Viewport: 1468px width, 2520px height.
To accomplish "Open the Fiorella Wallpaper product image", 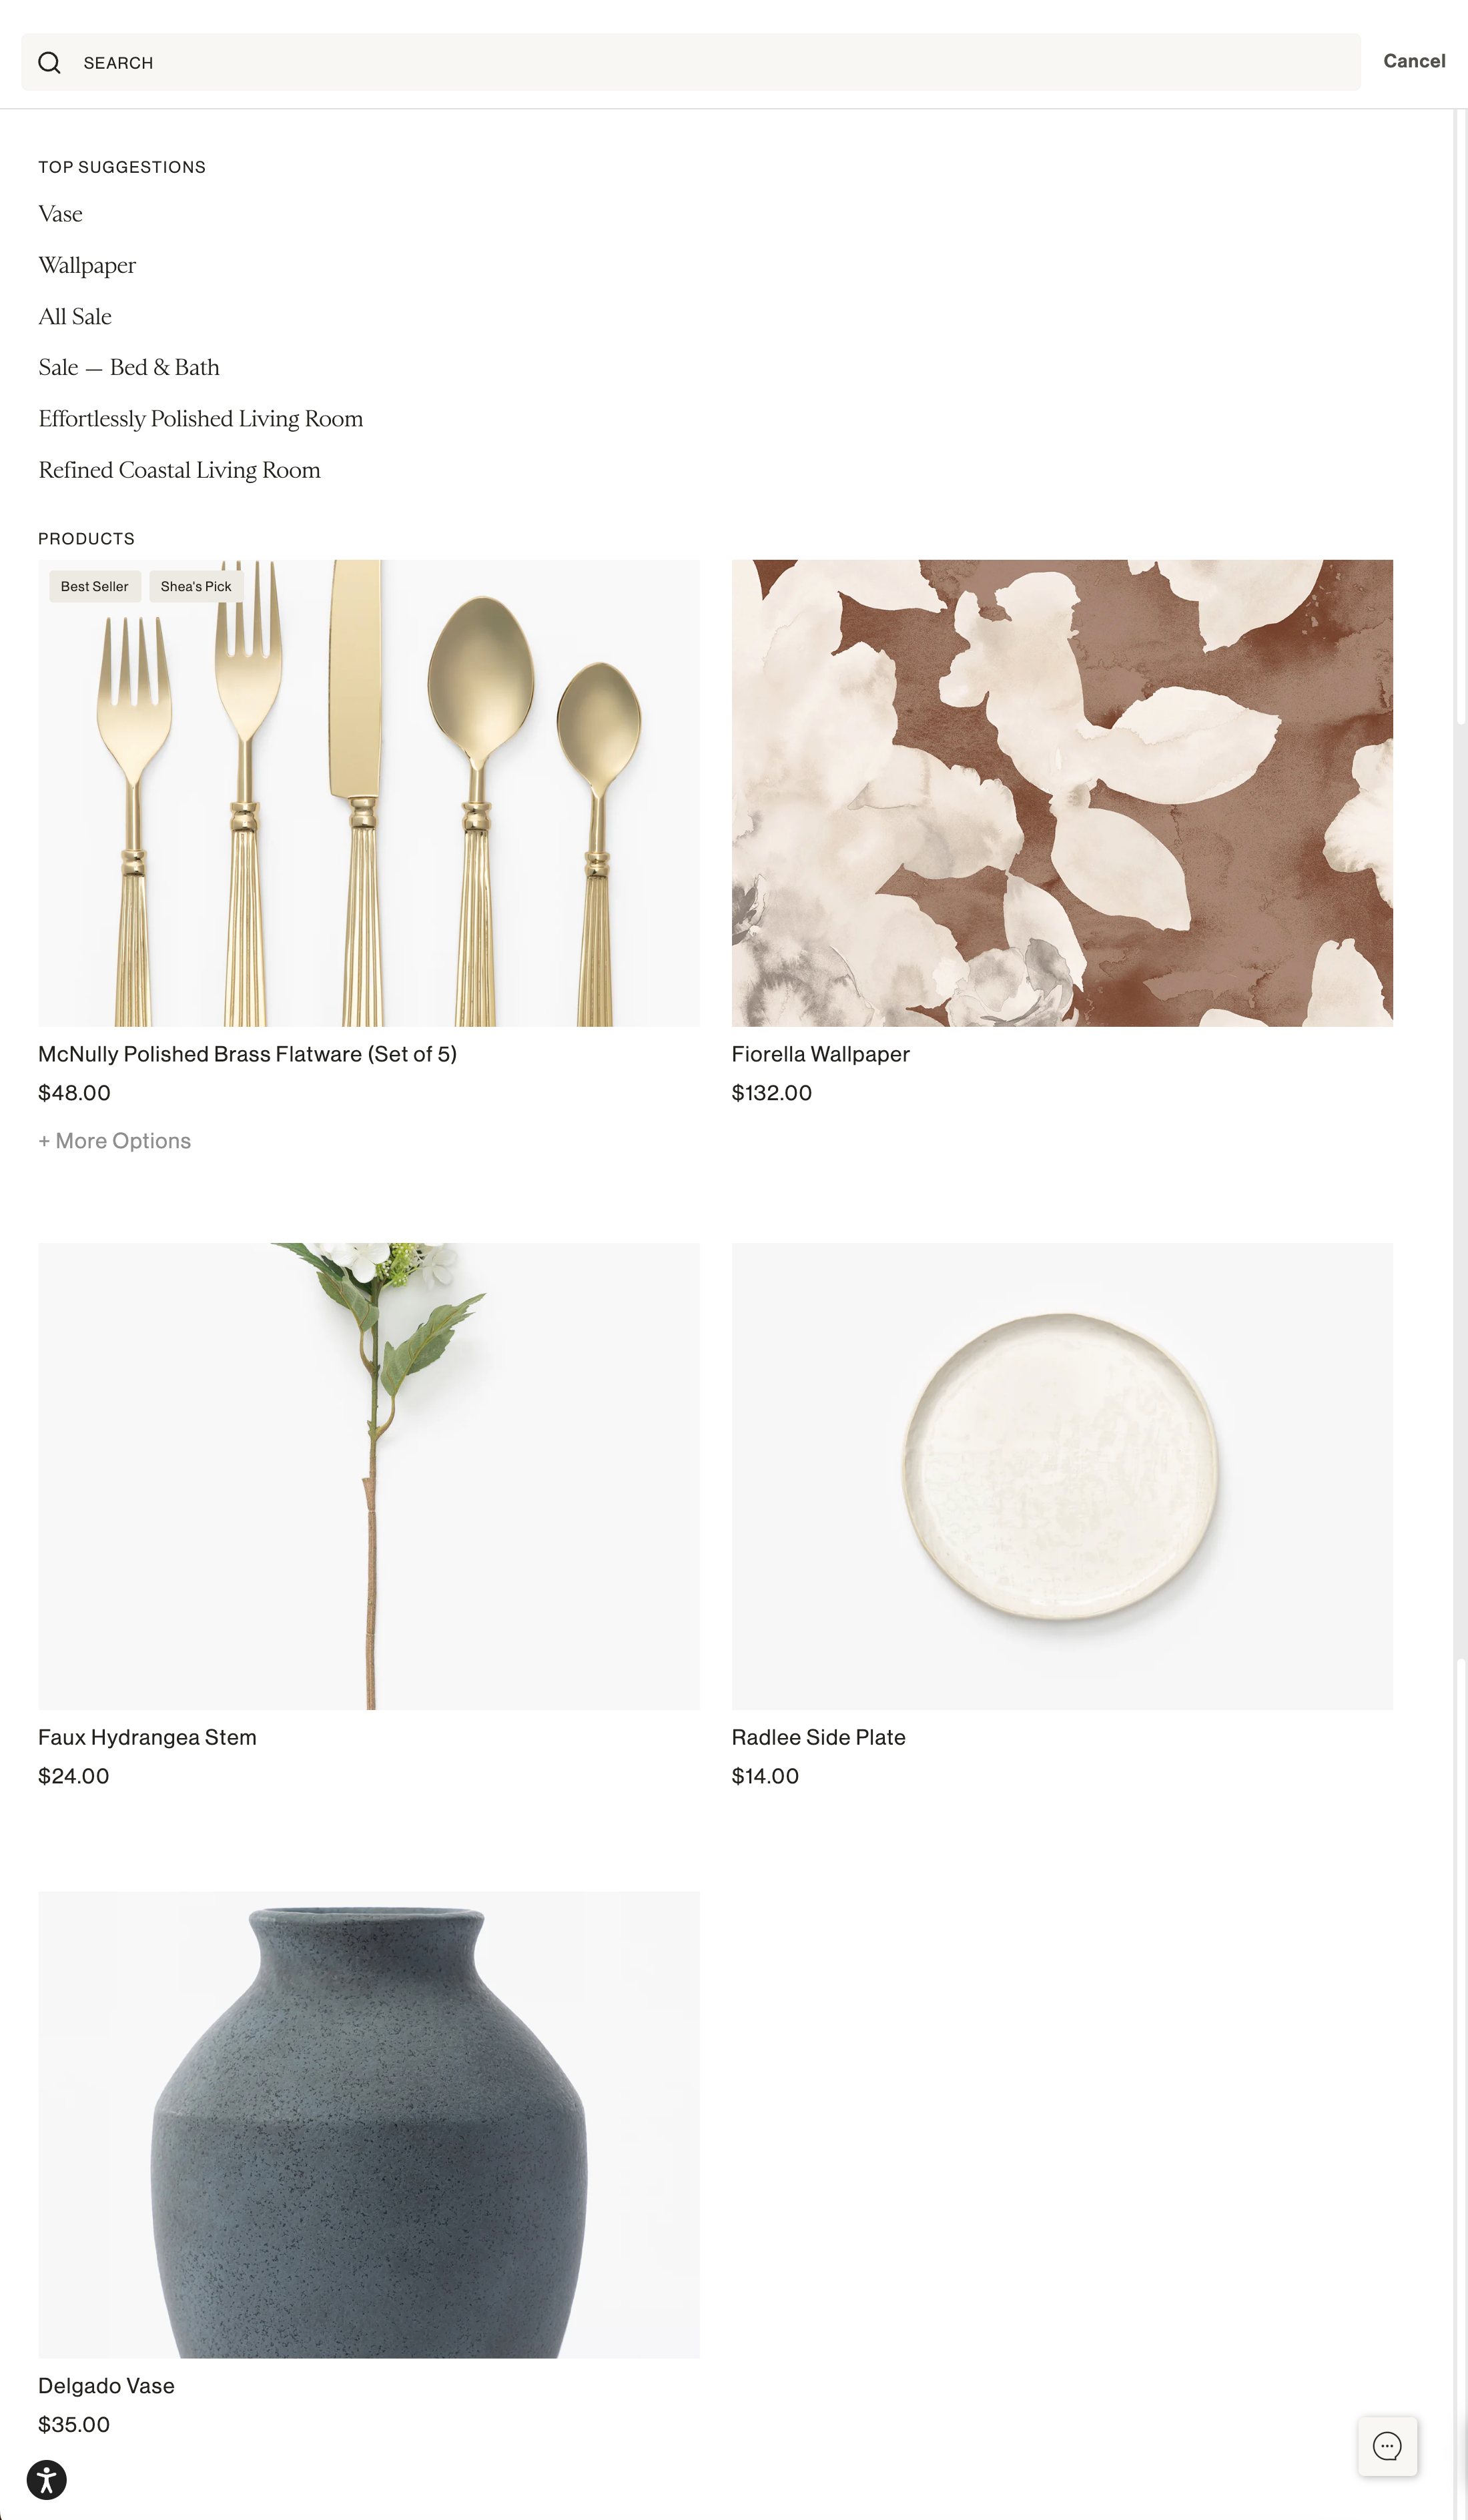I will click(1062, 793).
